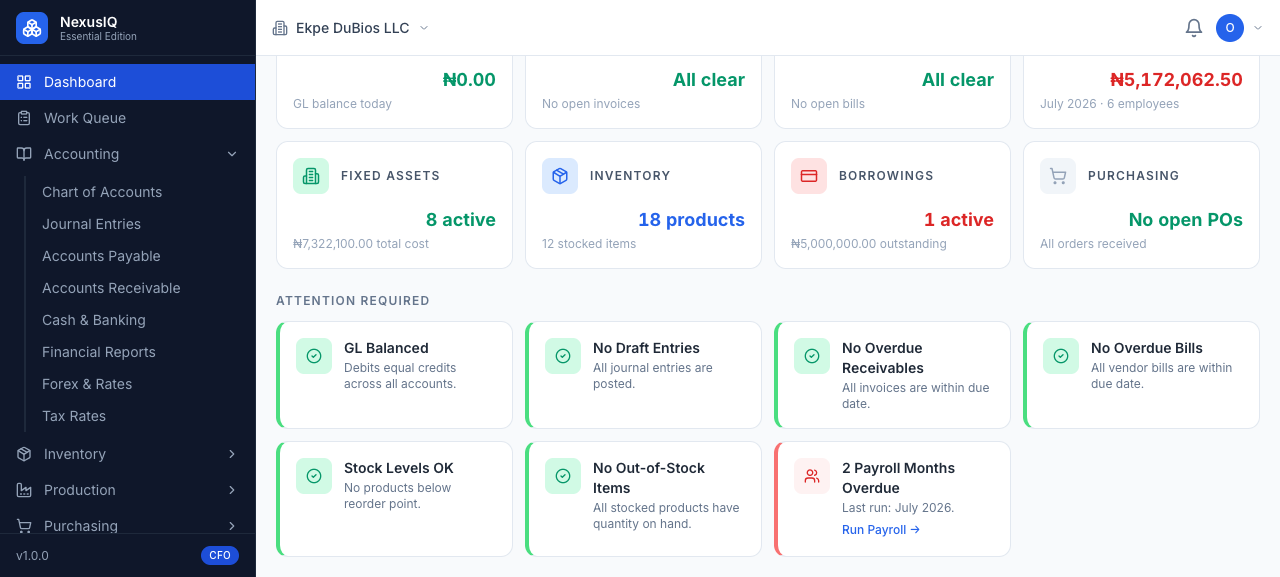This screenshot has width=1280, height=577.
Task: Open the notifications bell
Action: click(1194, 28)
